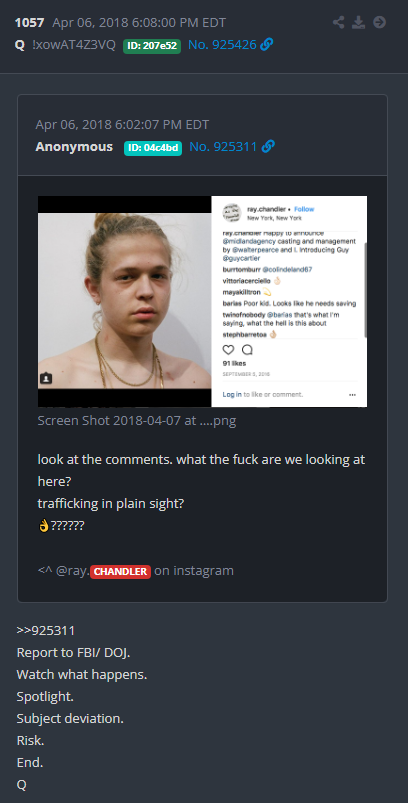Click the teal ID: 04c4bd badge
Image resolution: width=408 pixels, height=803 pixels.
pyautogui.click(x=153, y=148)
